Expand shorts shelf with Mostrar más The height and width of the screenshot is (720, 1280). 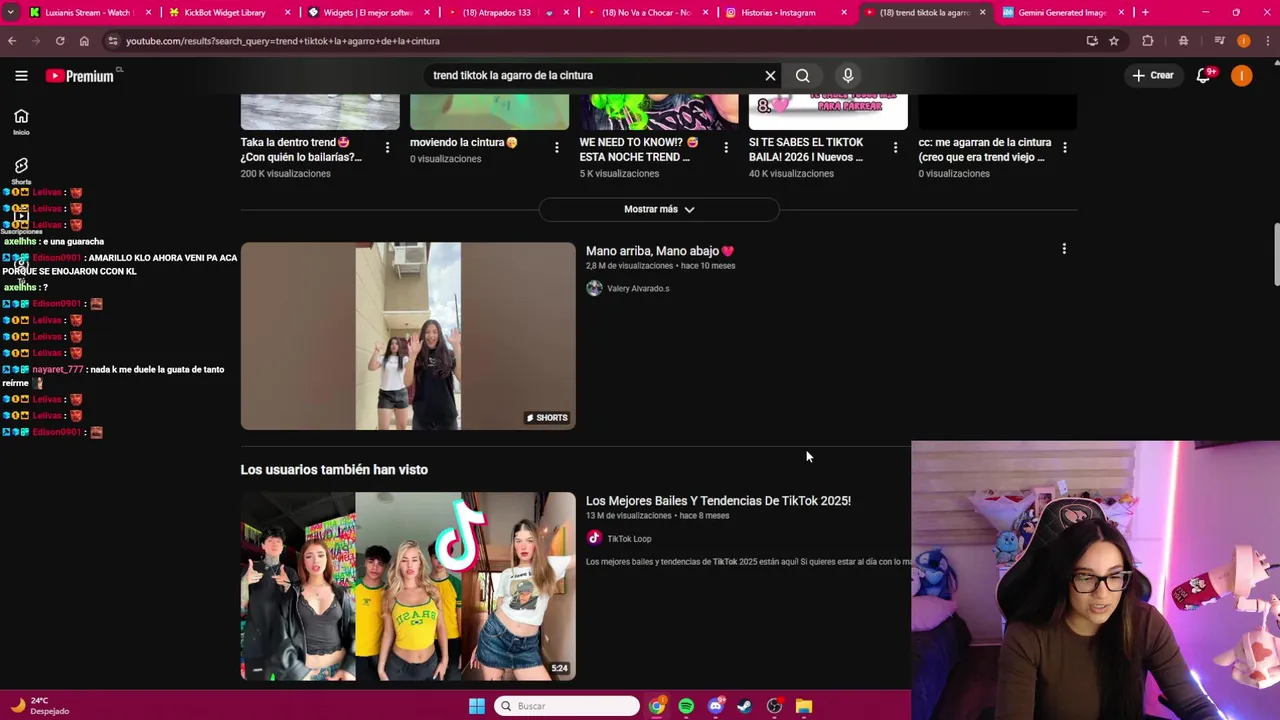pyautogui.click(x=659, y=209)
